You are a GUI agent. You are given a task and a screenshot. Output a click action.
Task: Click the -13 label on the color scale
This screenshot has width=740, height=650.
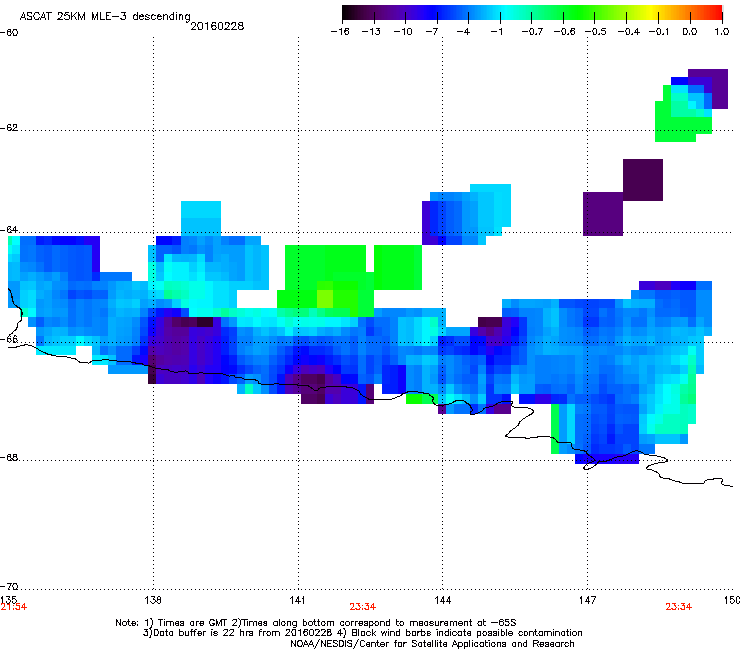371,32
